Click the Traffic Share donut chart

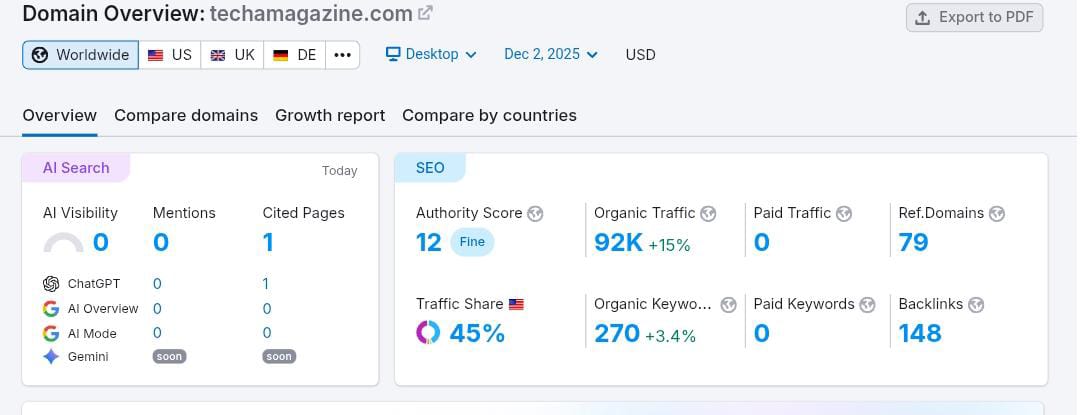pyautogui.click(x=428, y=333)
